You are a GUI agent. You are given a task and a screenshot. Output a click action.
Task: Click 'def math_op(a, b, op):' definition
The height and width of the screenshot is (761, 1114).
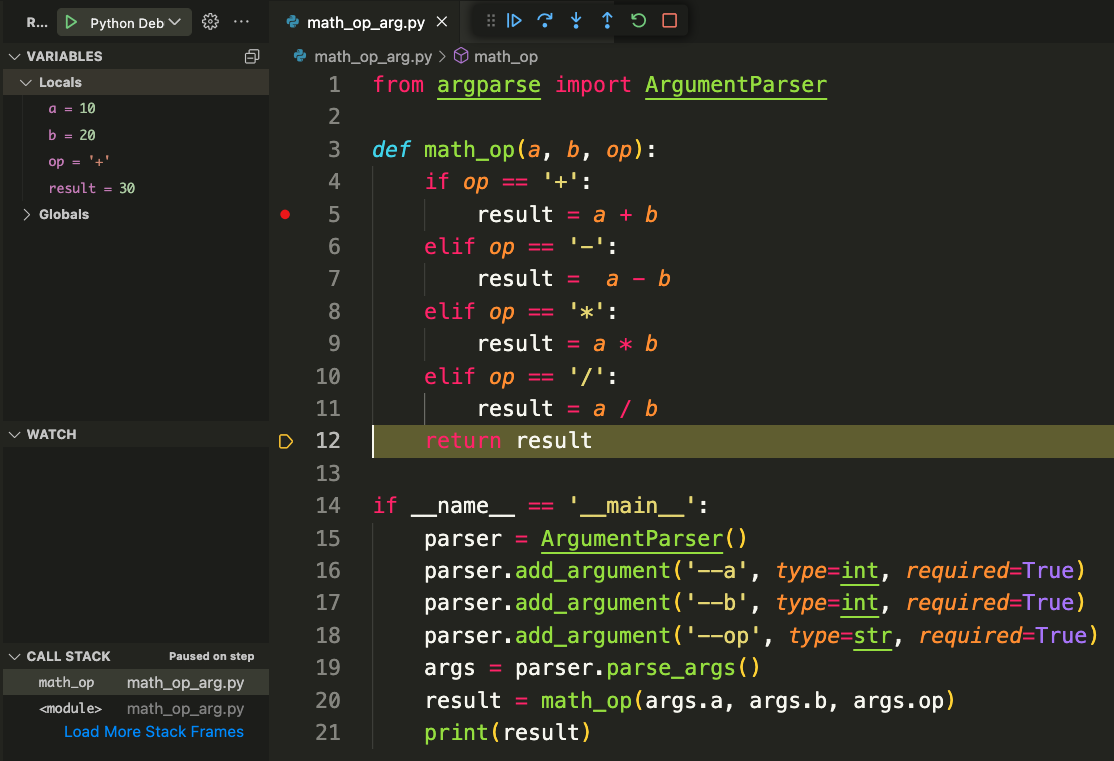(514, 150)
